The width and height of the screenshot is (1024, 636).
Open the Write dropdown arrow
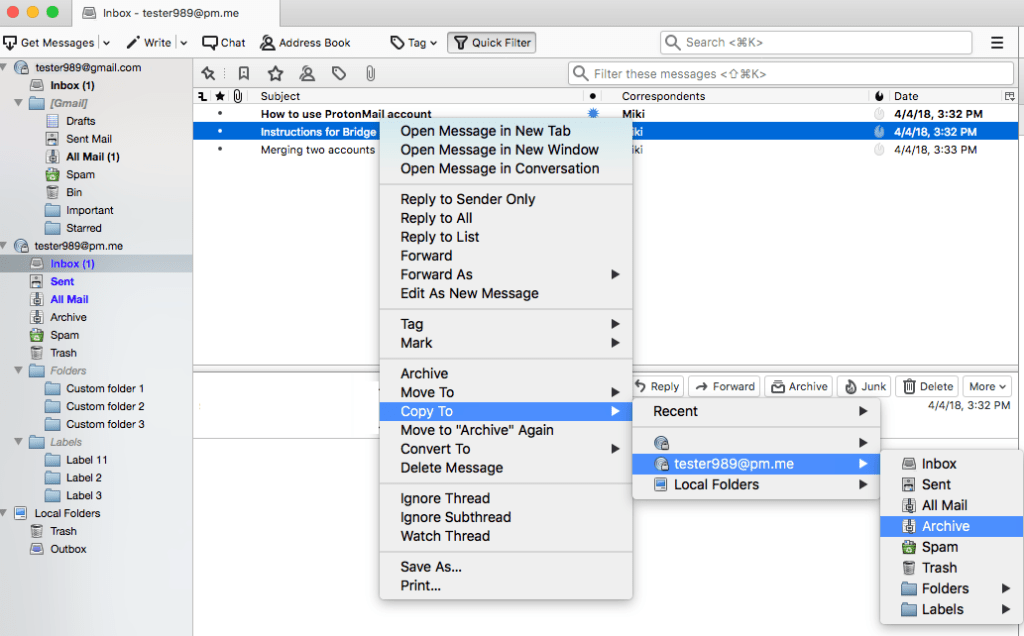click(x=184, y=43)
